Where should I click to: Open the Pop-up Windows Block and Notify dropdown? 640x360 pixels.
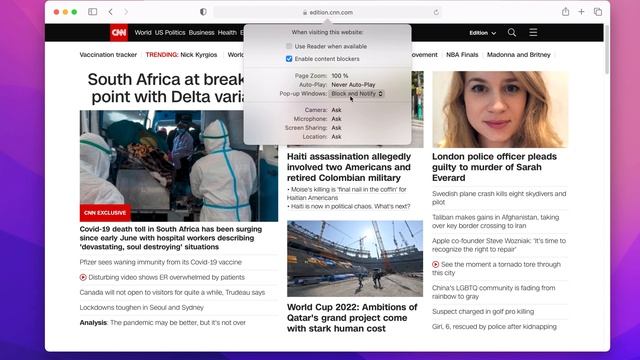356,94
